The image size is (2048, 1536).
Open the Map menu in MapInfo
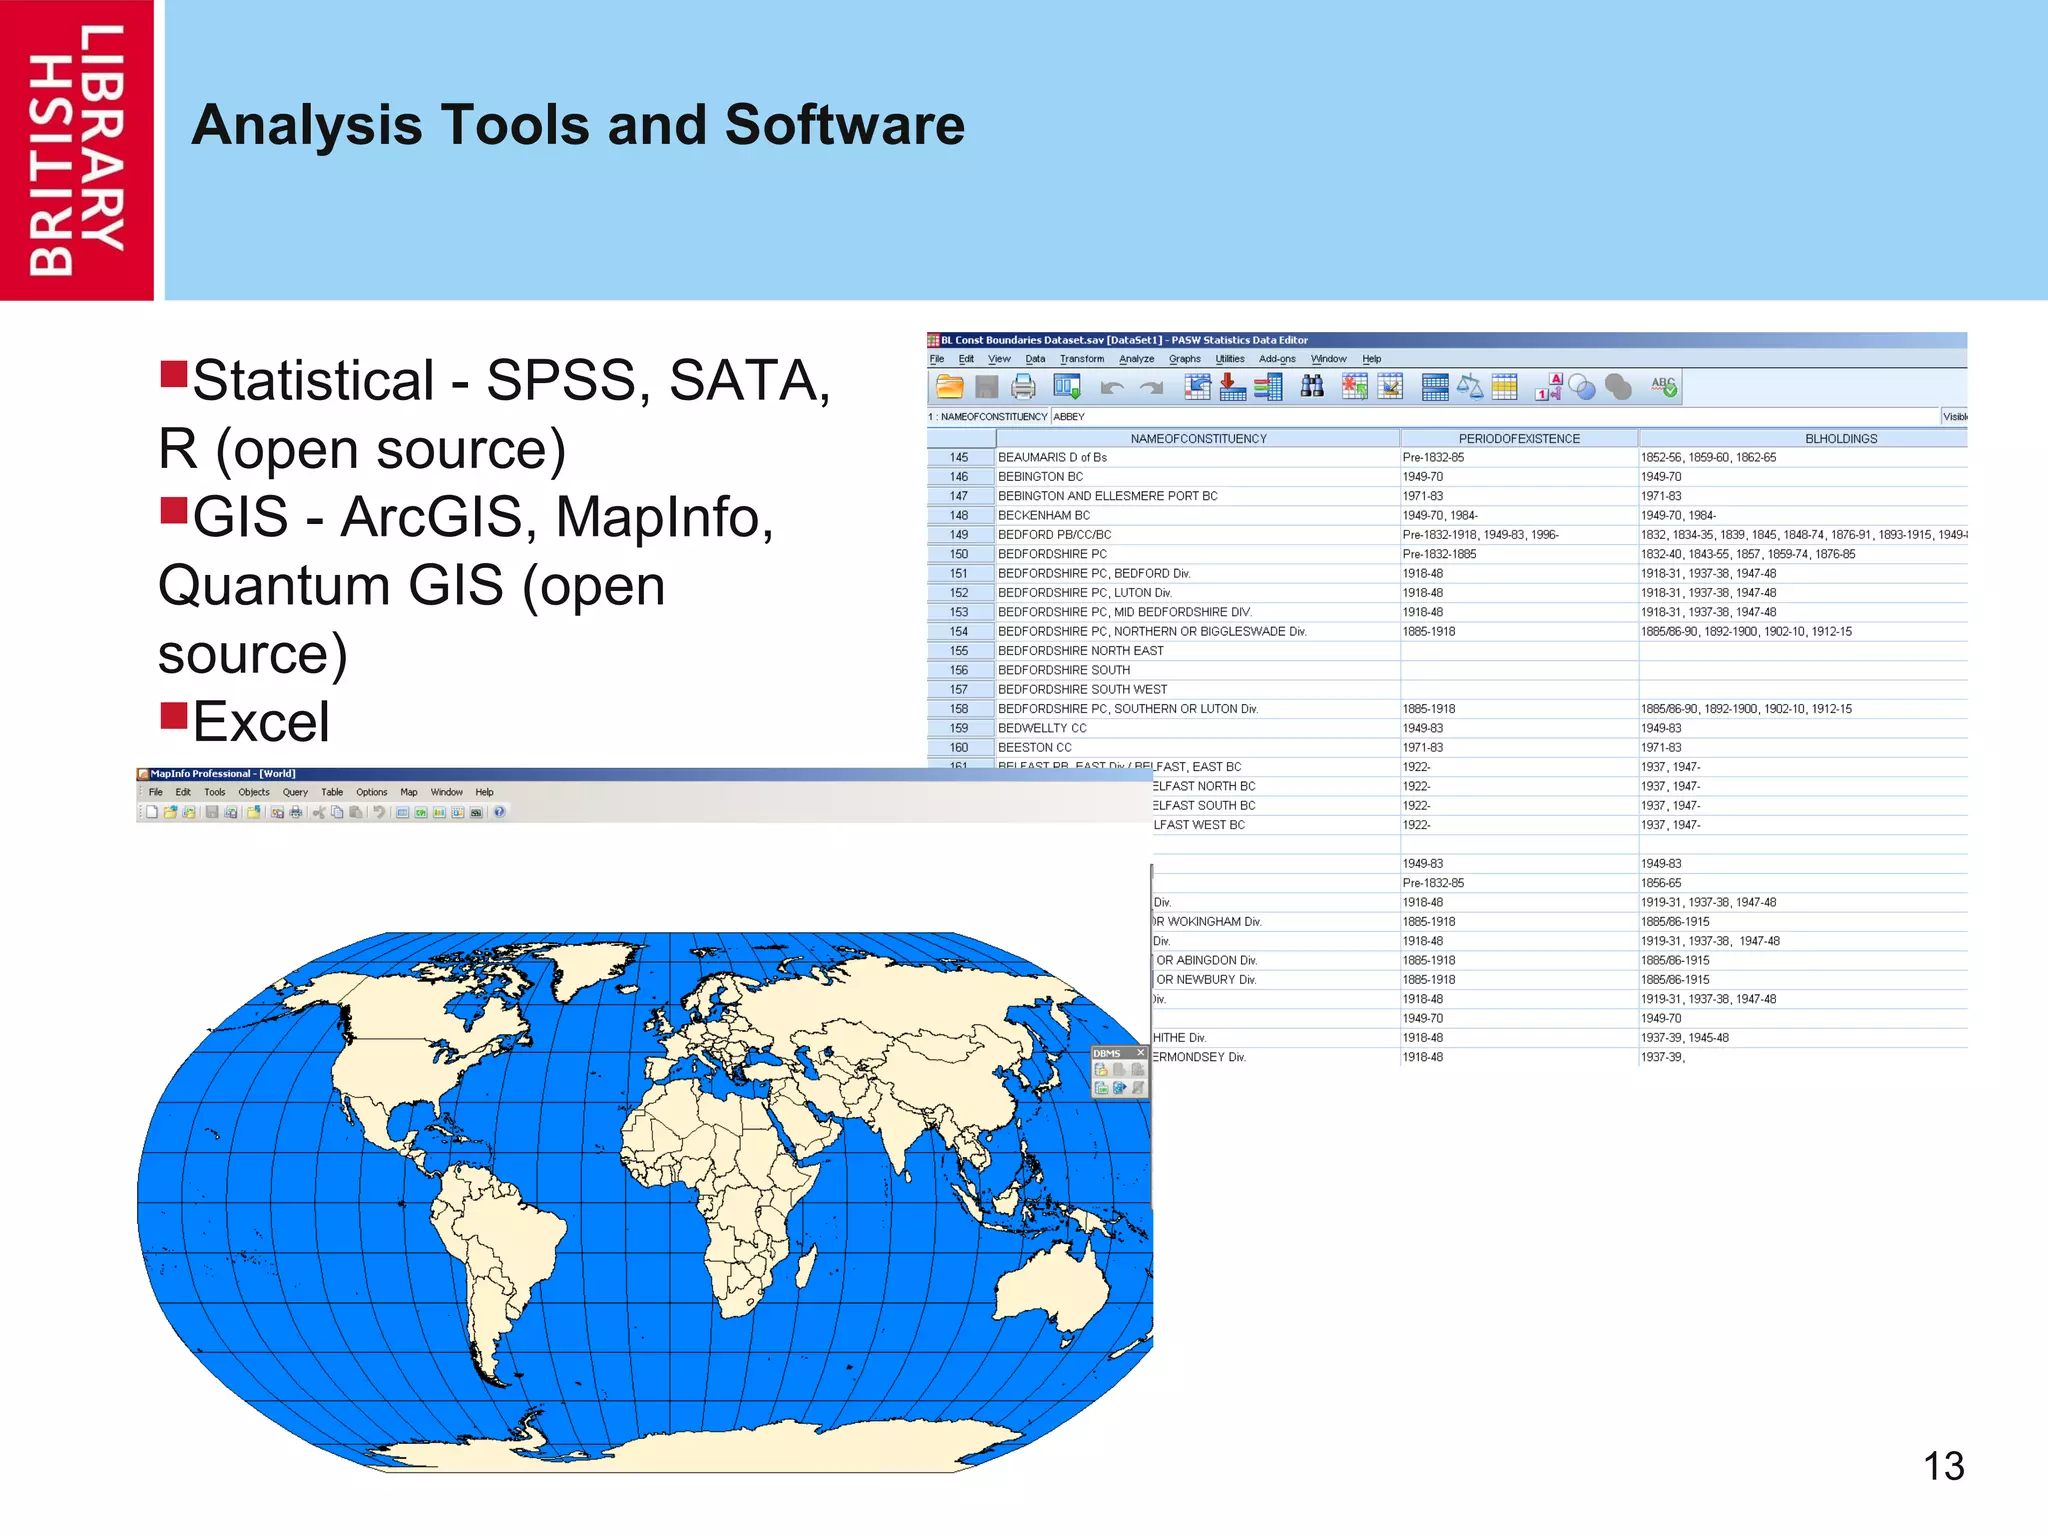tap(409, 792)
